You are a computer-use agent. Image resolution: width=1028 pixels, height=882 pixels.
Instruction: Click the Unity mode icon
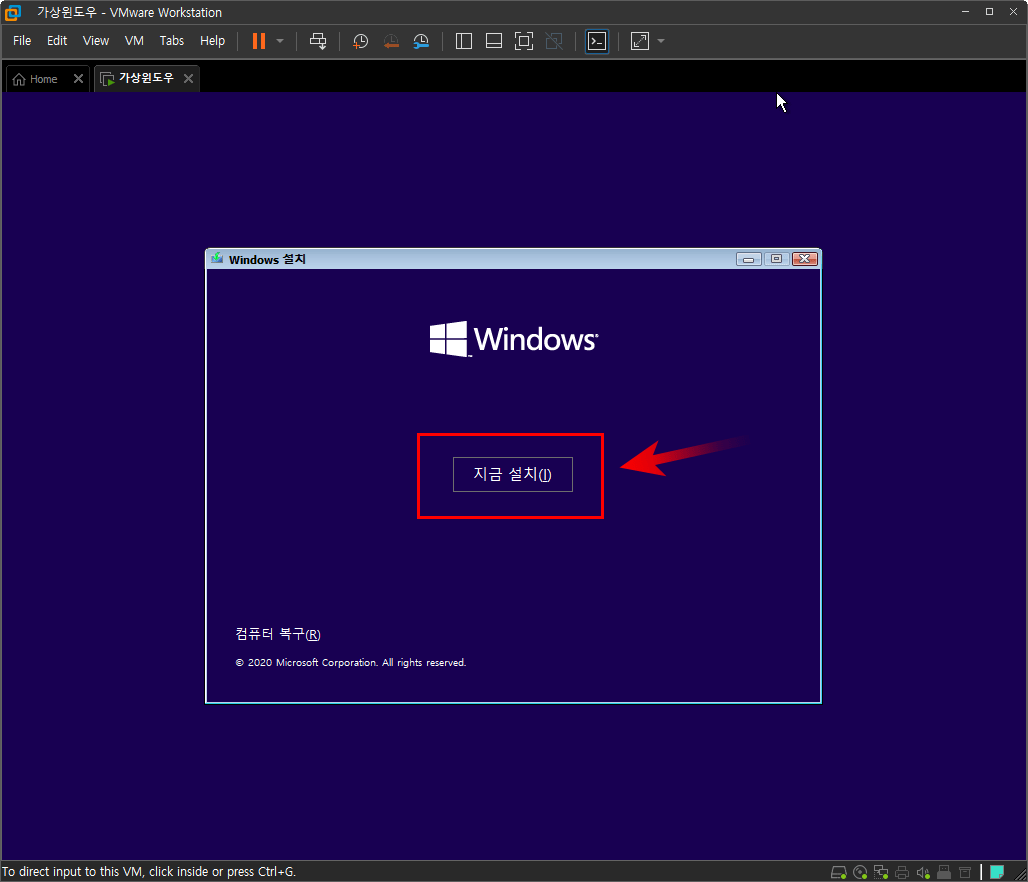coord(554,41)
